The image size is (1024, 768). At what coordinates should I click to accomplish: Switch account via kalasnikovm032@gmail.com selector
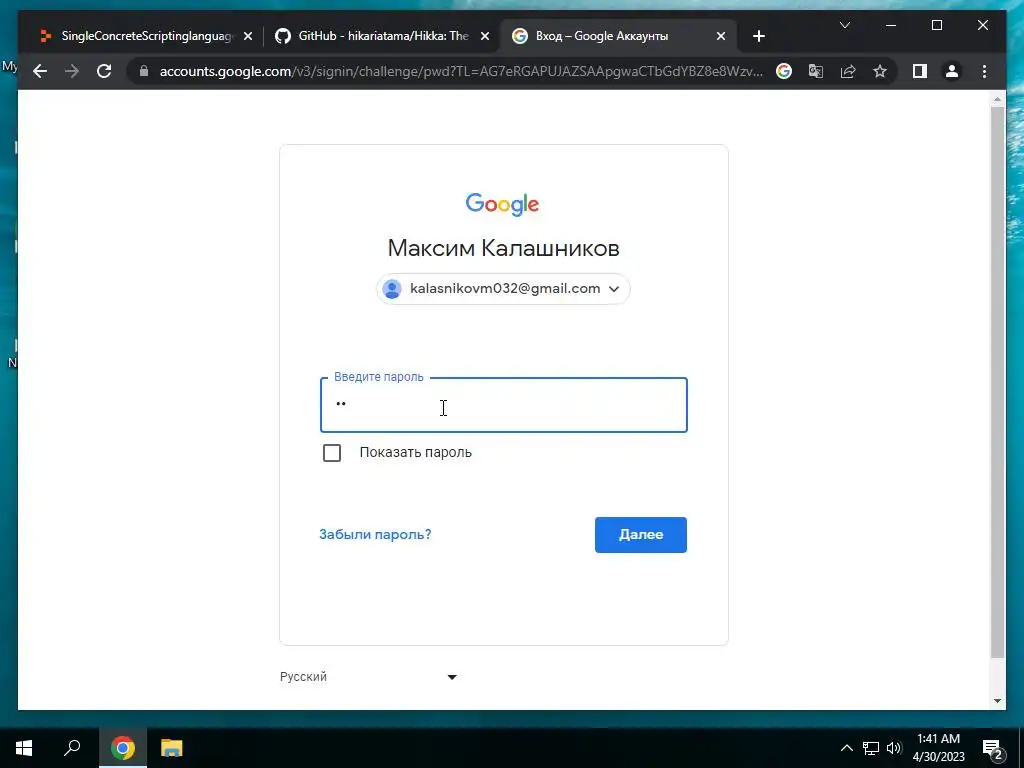[x=503, y=289]
